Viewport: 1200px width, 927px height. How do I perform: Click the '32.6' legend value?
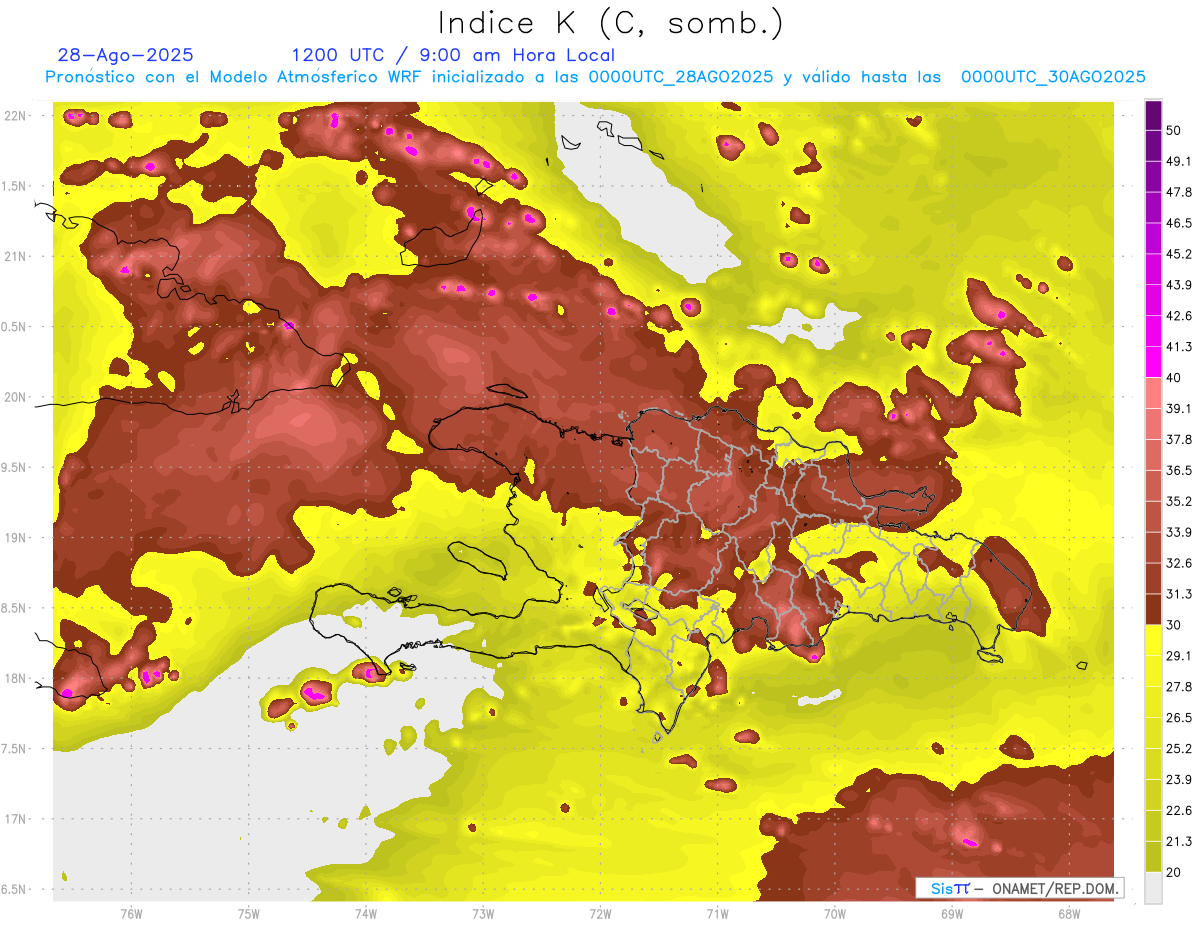pos(1179,563)
